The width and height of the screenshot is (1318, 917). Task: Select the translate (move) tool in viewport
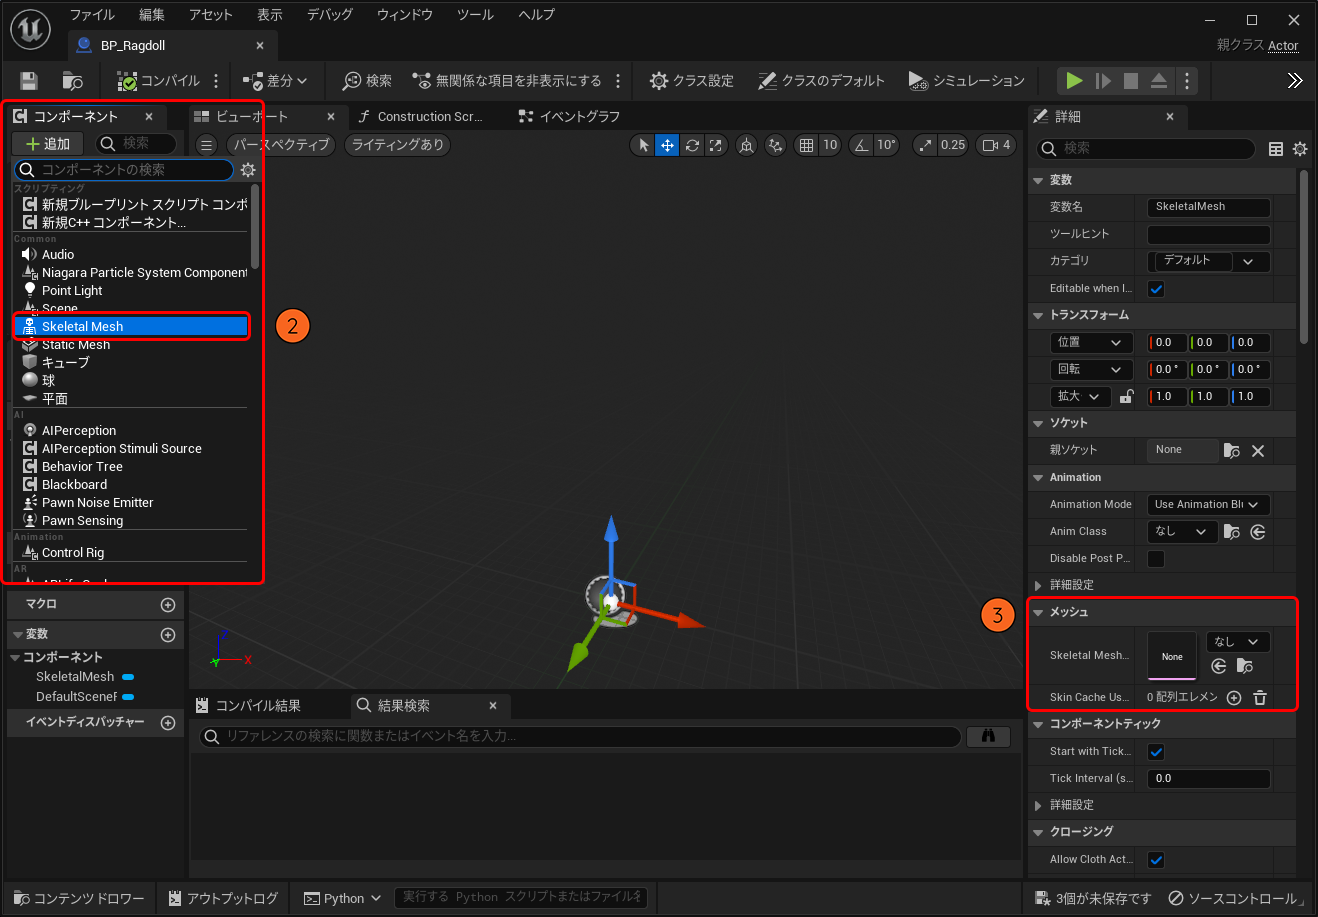(667, 145)
